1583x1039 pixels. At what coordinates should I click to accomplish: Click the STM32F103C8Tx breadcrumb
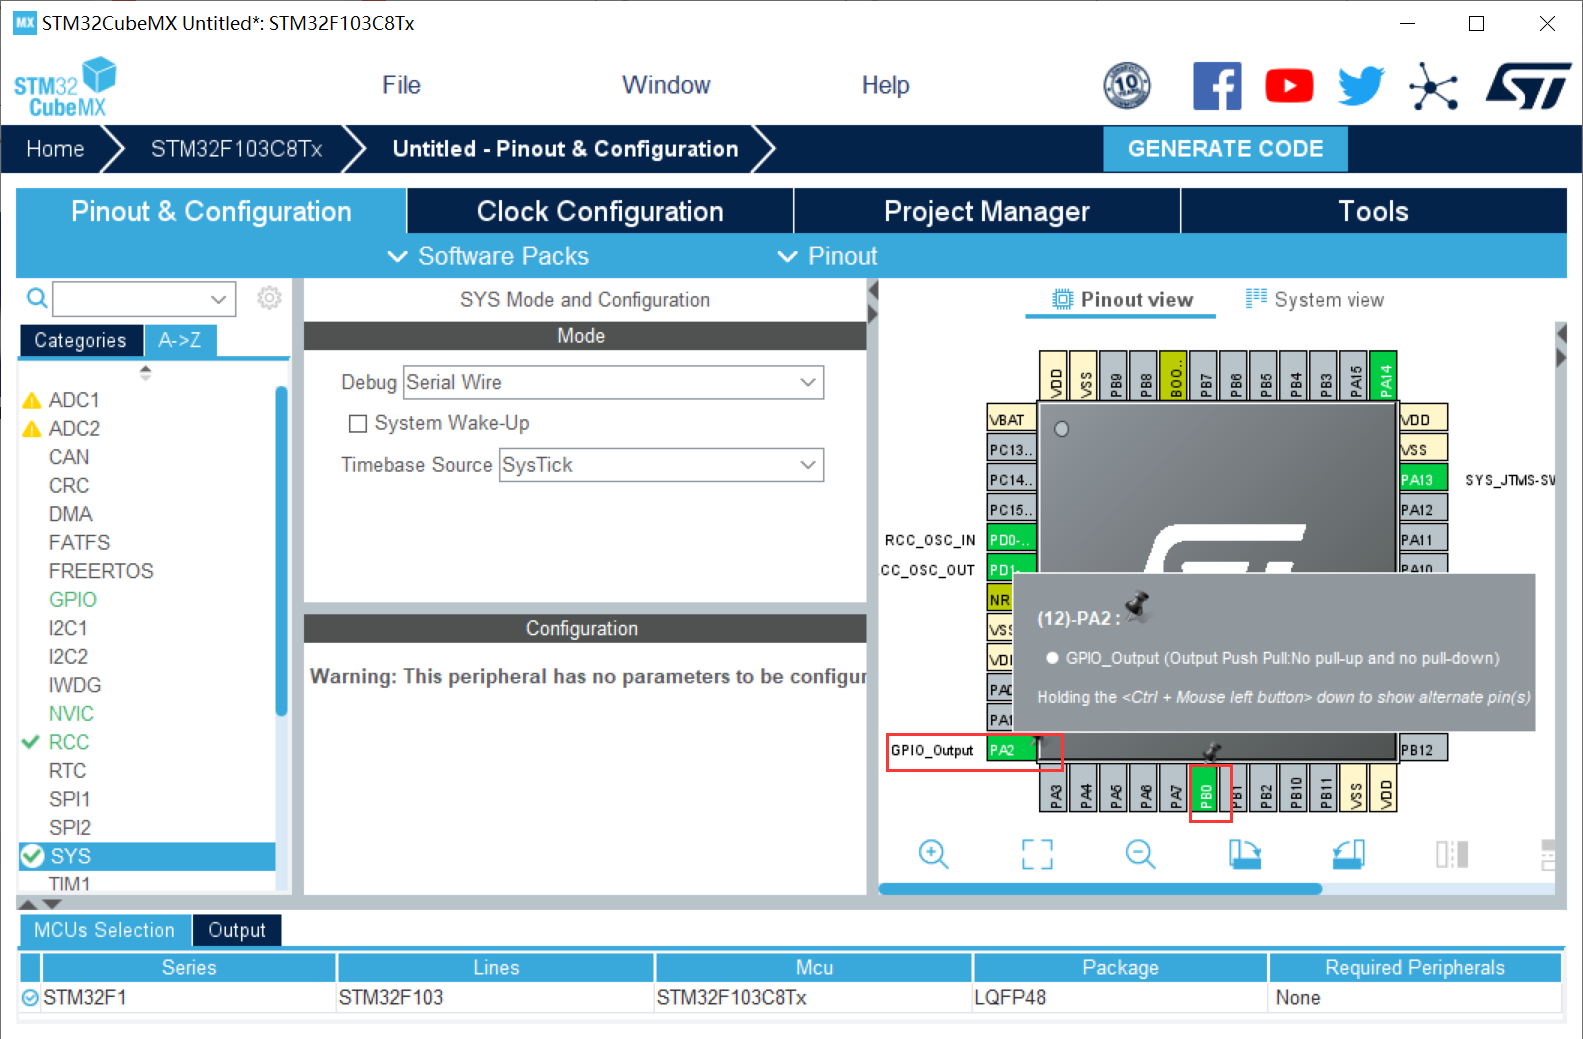coord(236,149)
